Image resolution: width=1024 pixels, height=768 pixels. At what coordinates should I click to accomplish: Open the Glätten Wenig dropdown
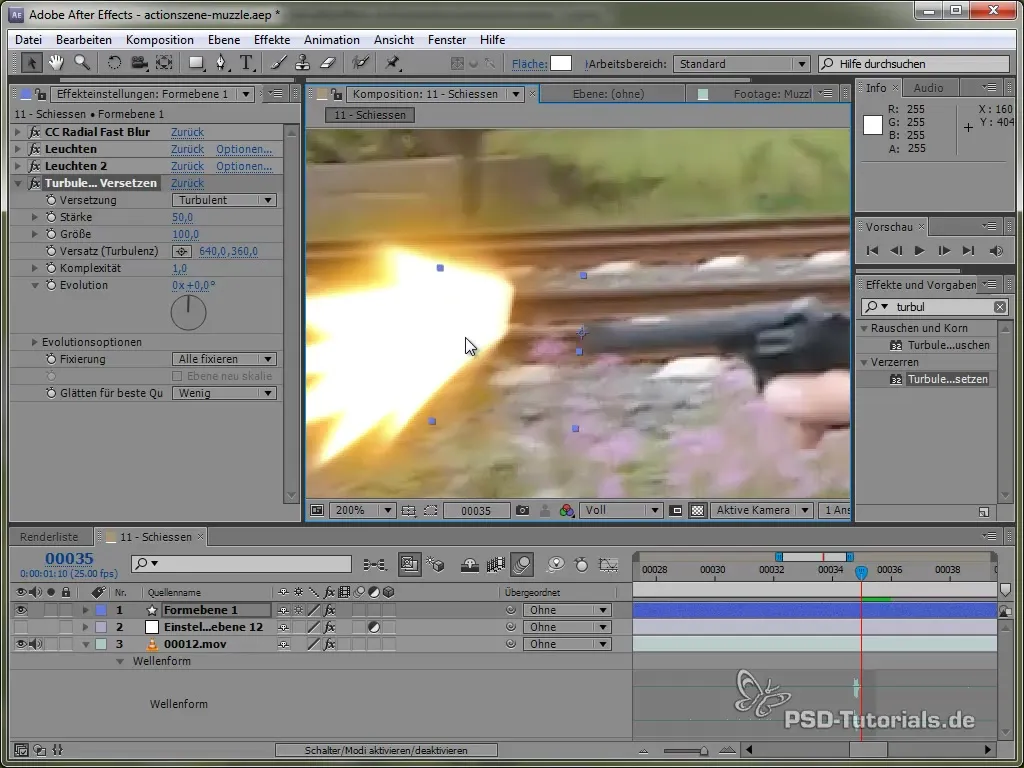click(224, 393)
